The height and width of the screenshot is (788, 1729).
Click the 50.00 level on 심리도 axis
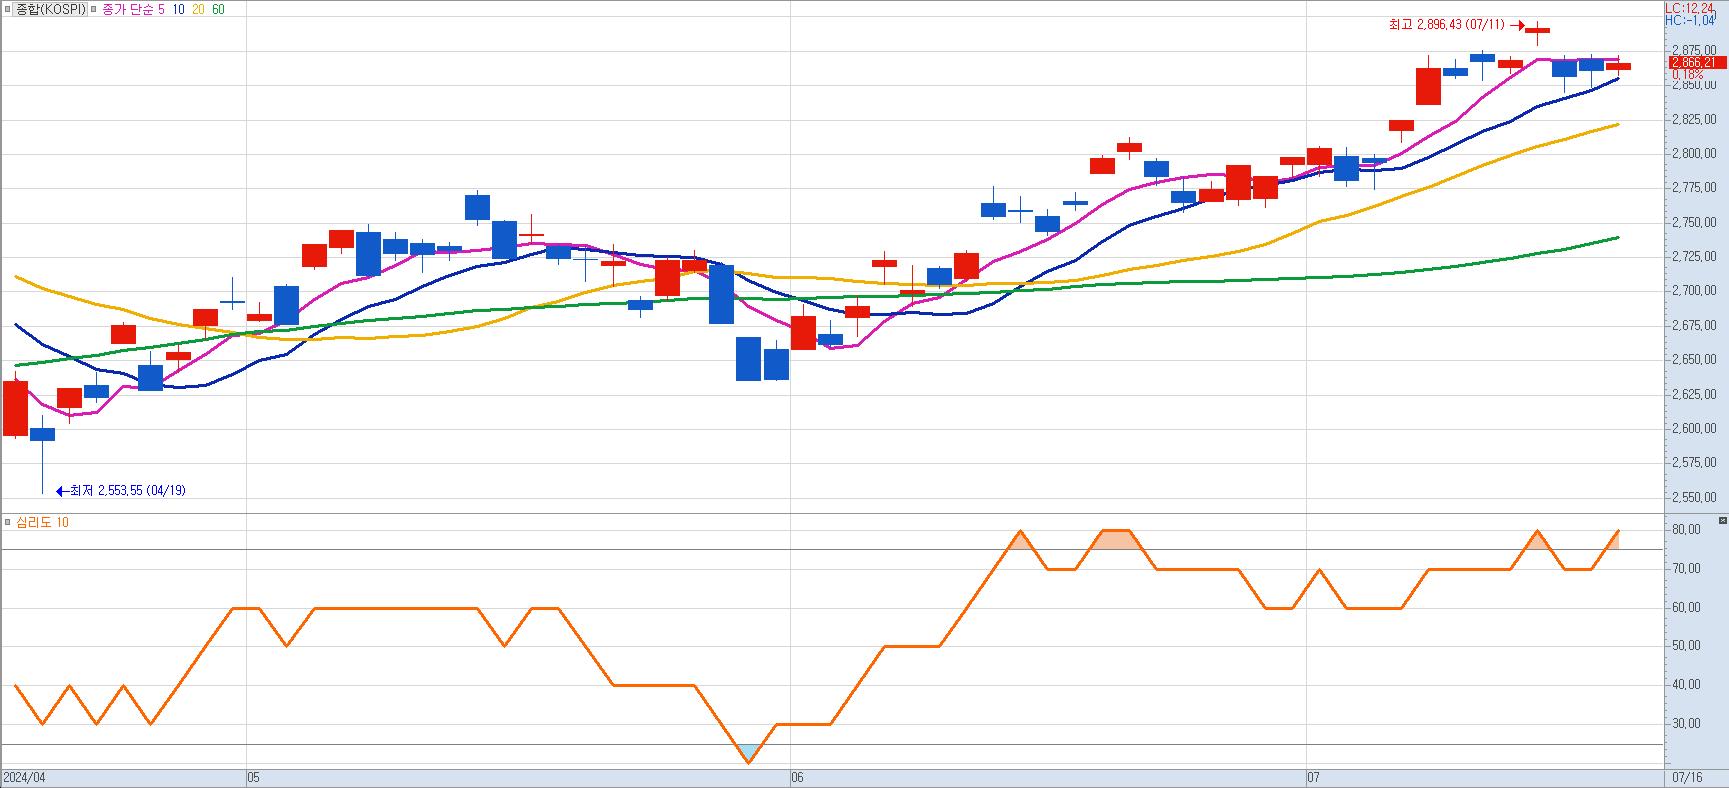point(1685,646)
